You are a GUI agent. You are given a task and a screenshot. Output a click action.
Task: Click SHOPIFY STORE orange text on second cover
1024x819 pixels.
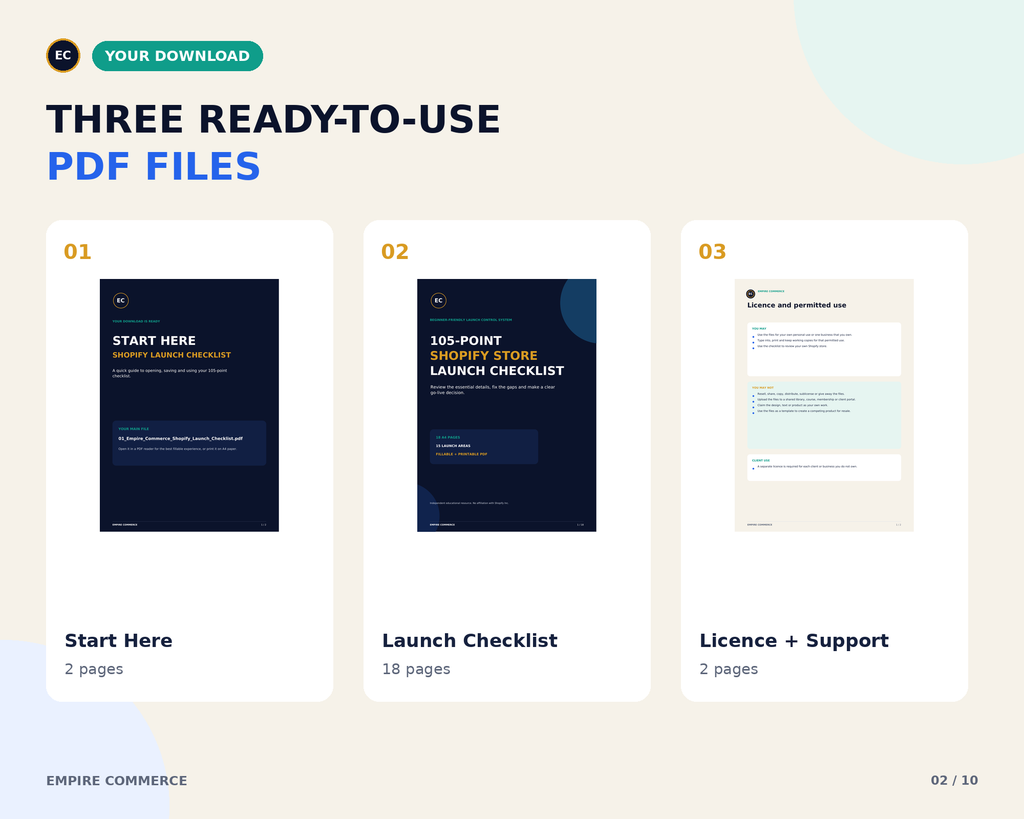483,355
